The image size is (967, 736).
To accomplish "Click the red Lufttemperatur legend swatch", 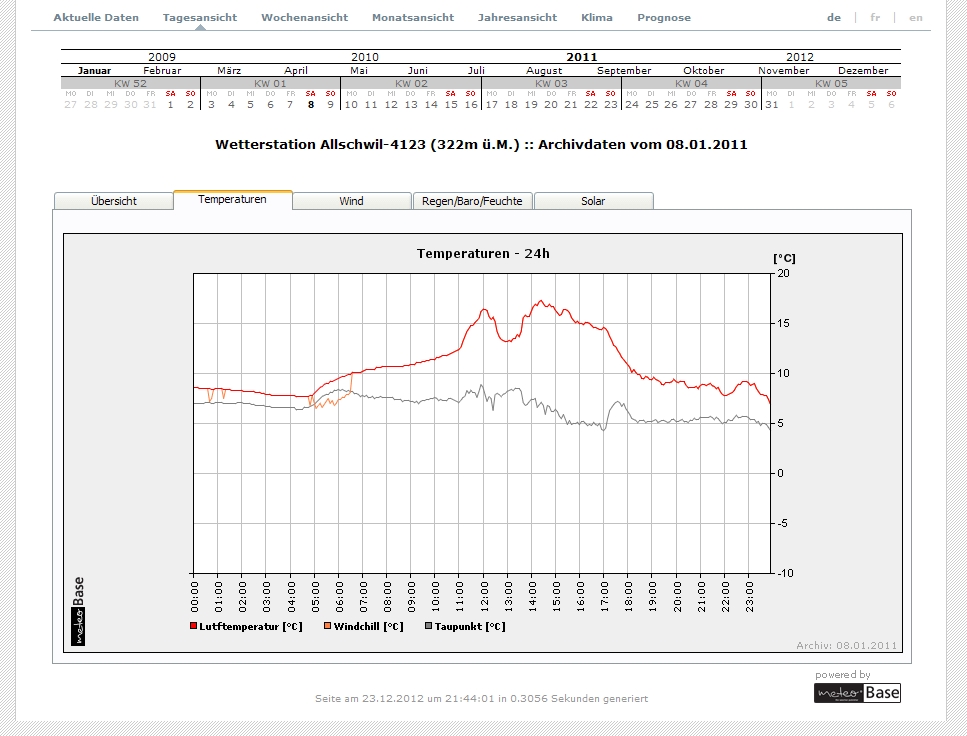I will coord(193,626).
